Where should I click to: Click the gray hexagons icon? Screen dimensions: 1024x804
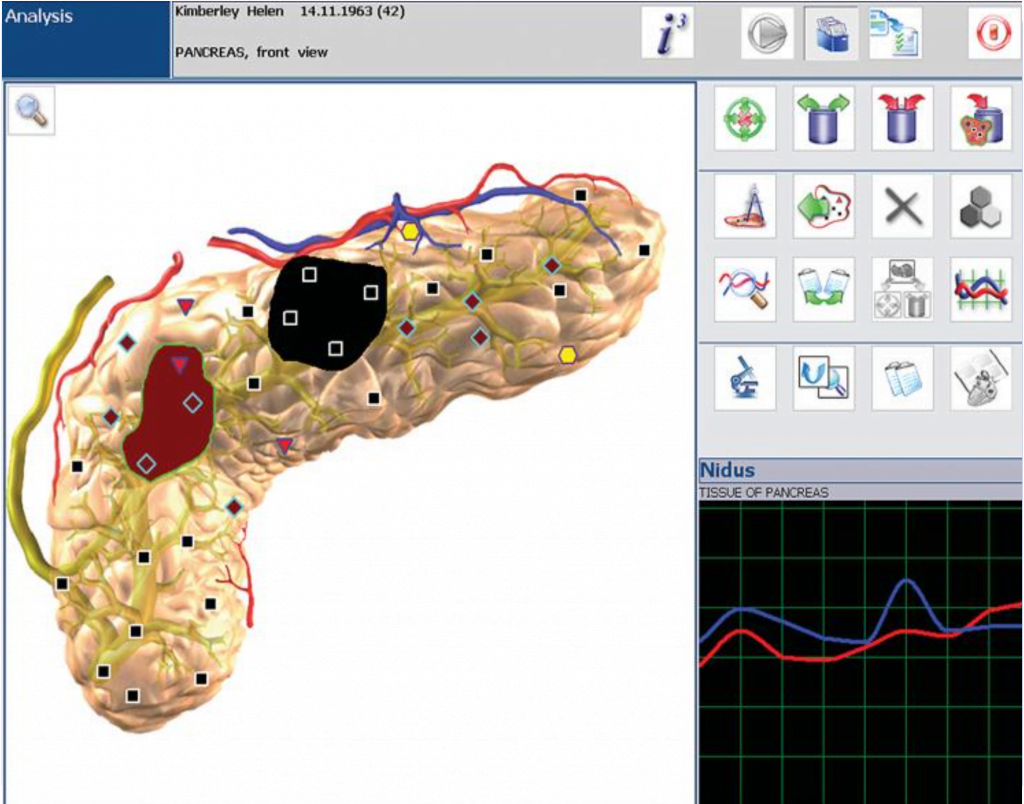981,207
